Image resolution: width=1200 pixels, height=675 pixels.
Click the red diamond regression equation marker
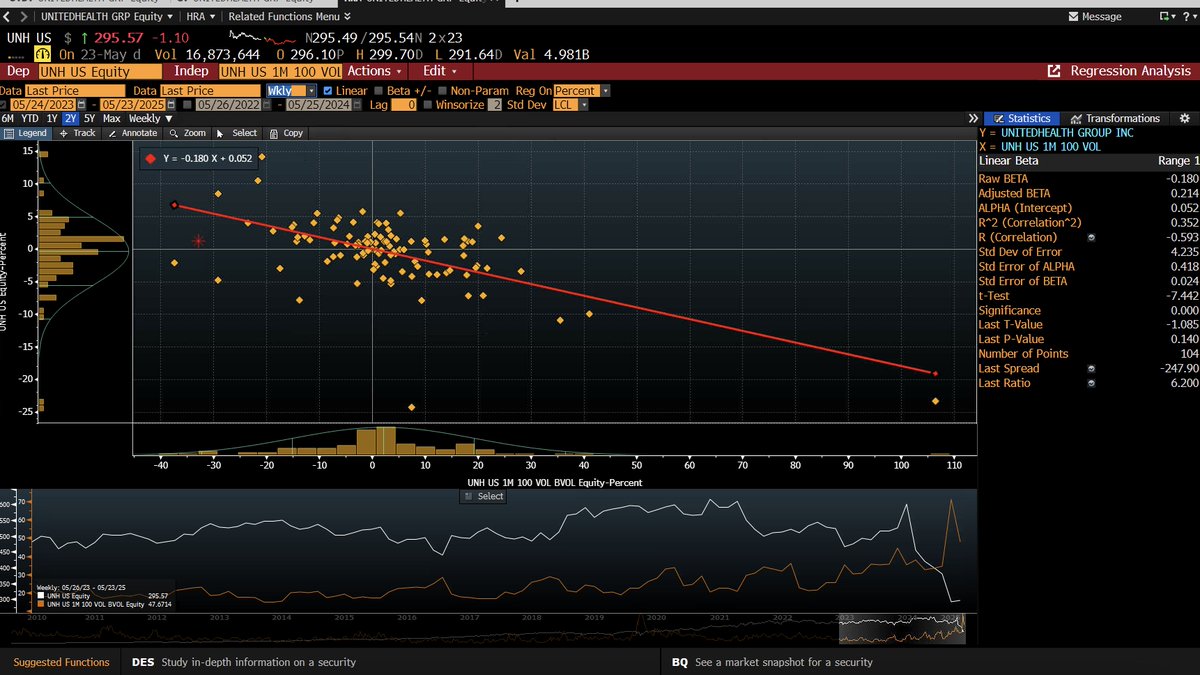click(150, 158)
